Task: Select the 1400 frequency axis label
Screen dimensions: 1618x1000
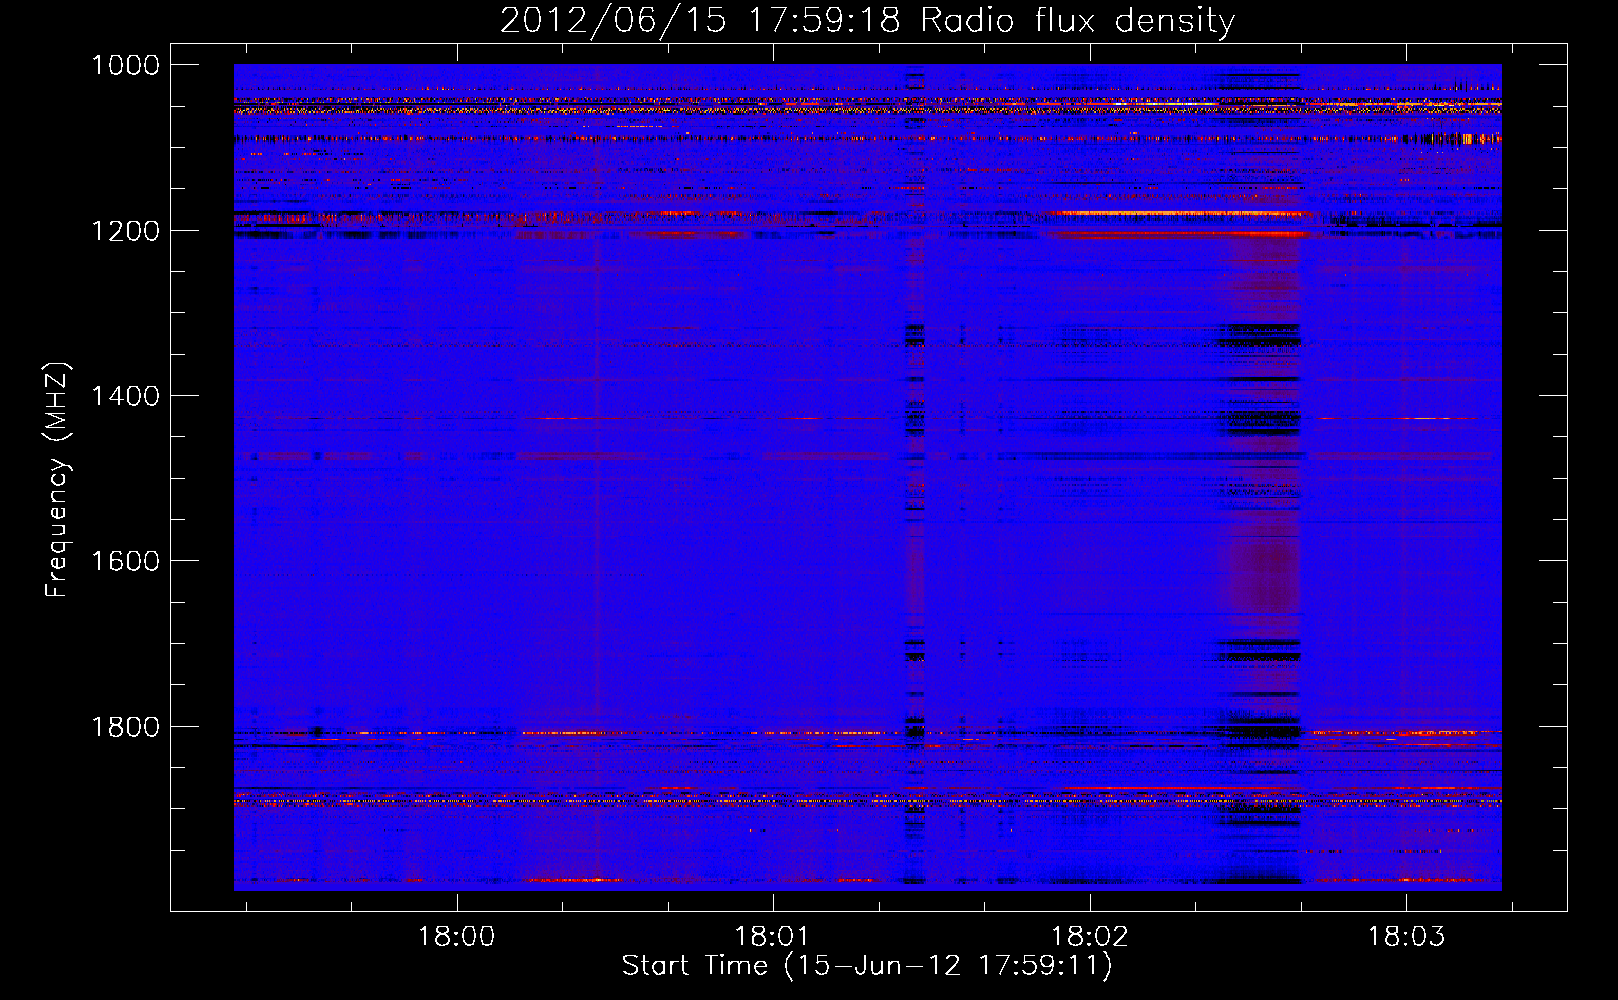Action: point(125,396)
